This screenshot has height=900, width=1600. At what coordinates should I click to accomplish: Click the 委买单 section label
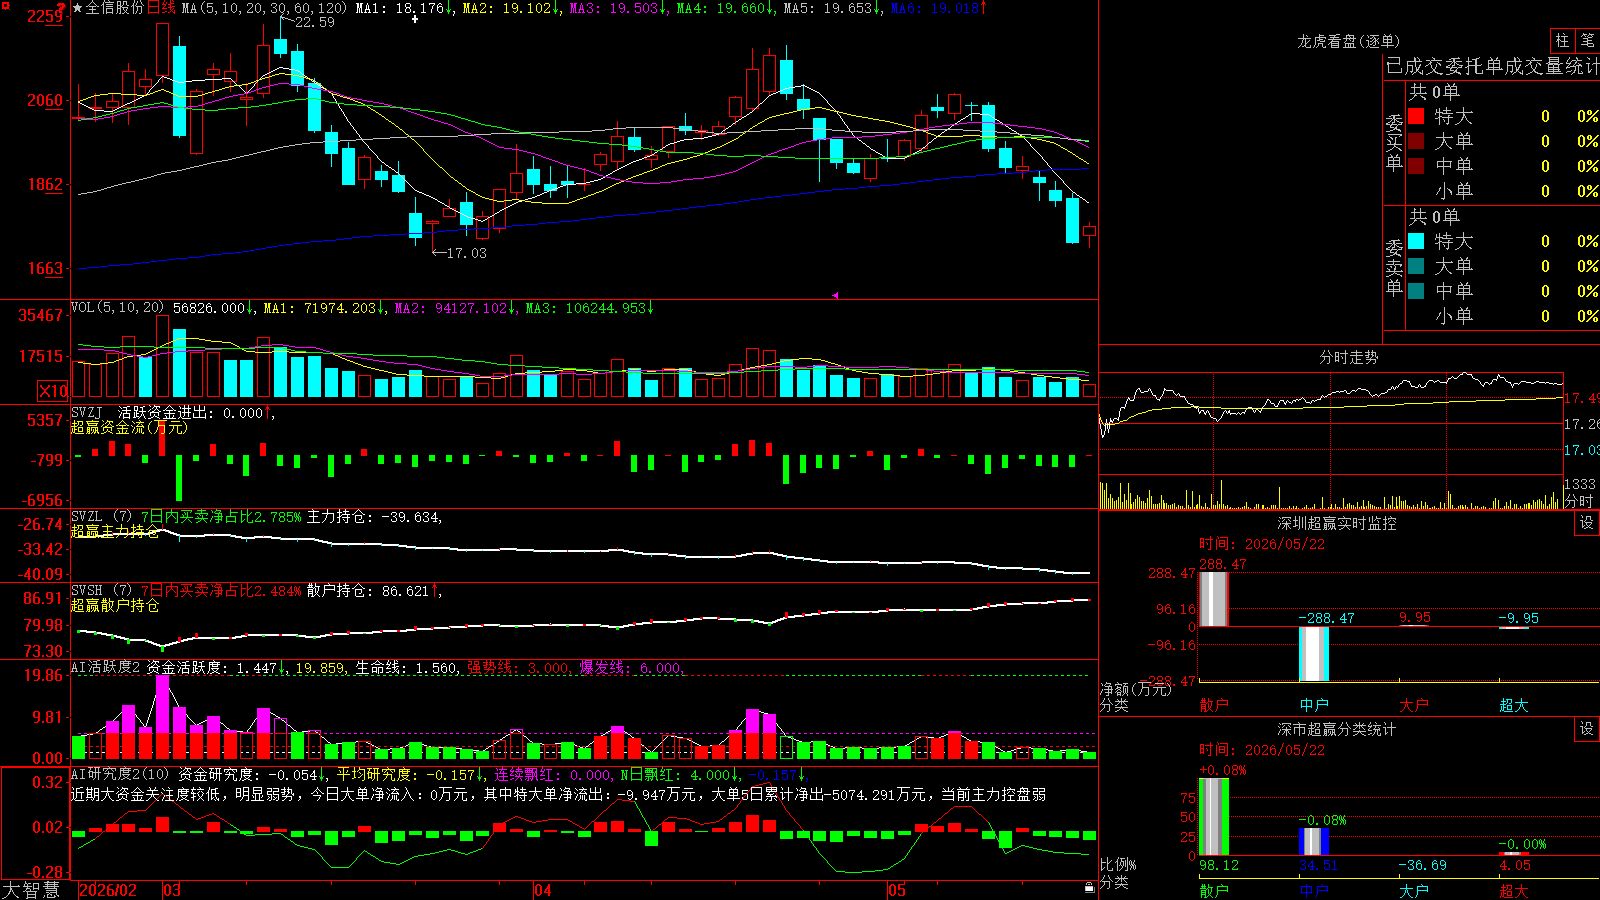pos(1394,142)
